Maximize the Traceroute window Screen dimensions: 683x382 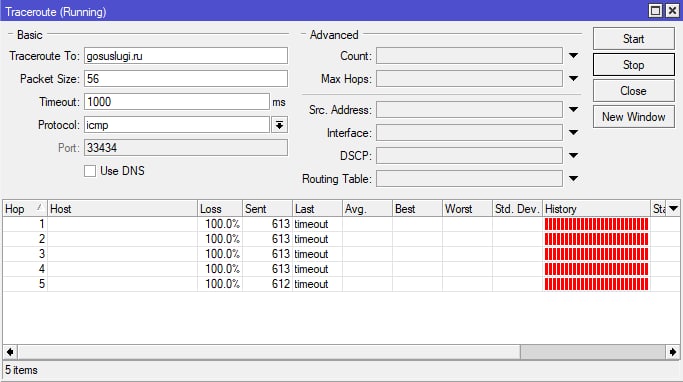(655, 11)
